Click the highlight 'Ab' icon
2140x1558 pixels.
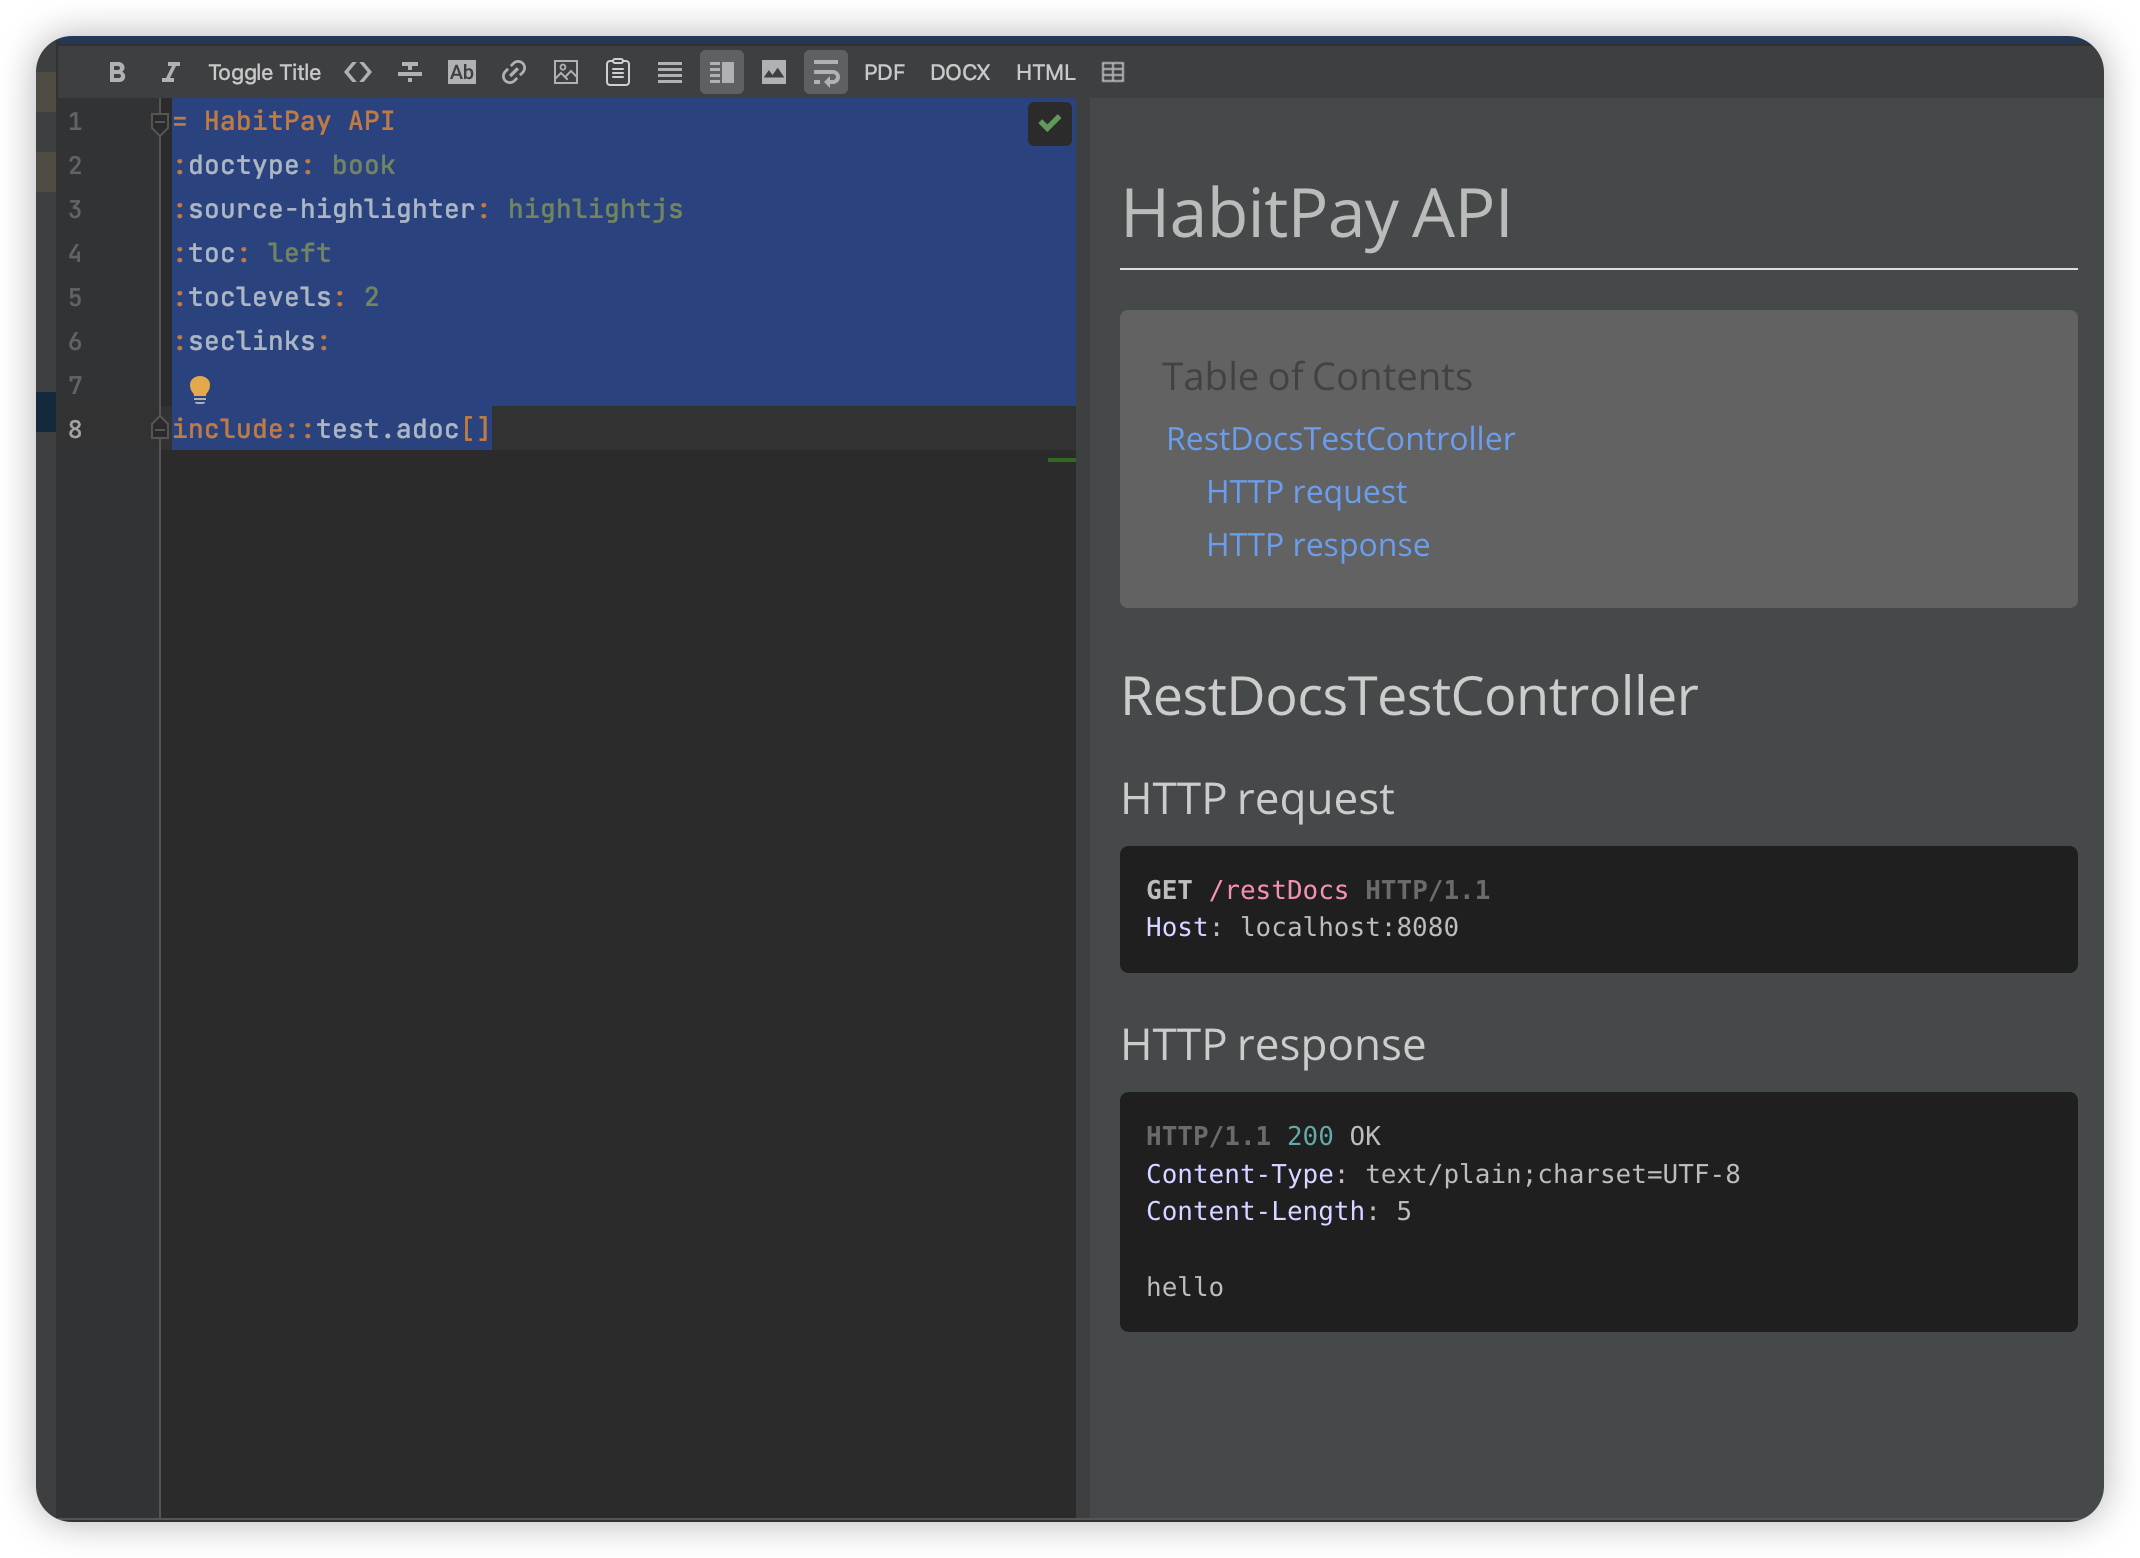[x=461, y=72]
